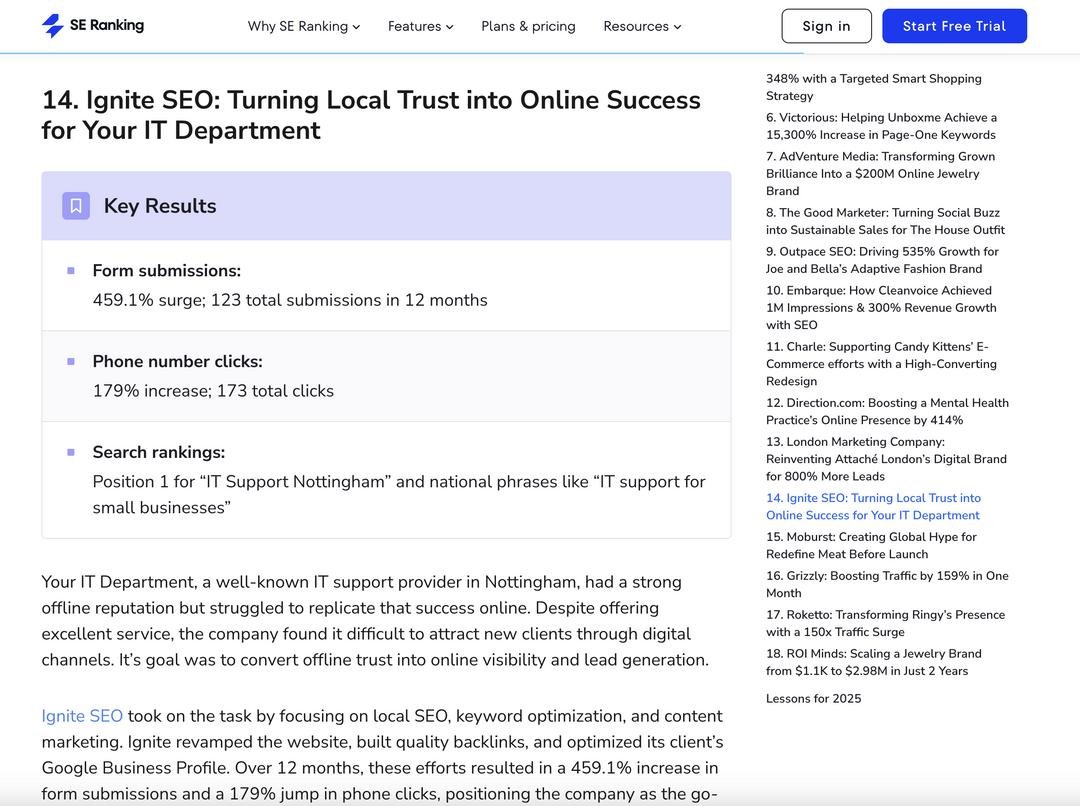Jump to 13. London Marketing Company section
Viewport: 1080px width, 806px height.
(886, 459)
